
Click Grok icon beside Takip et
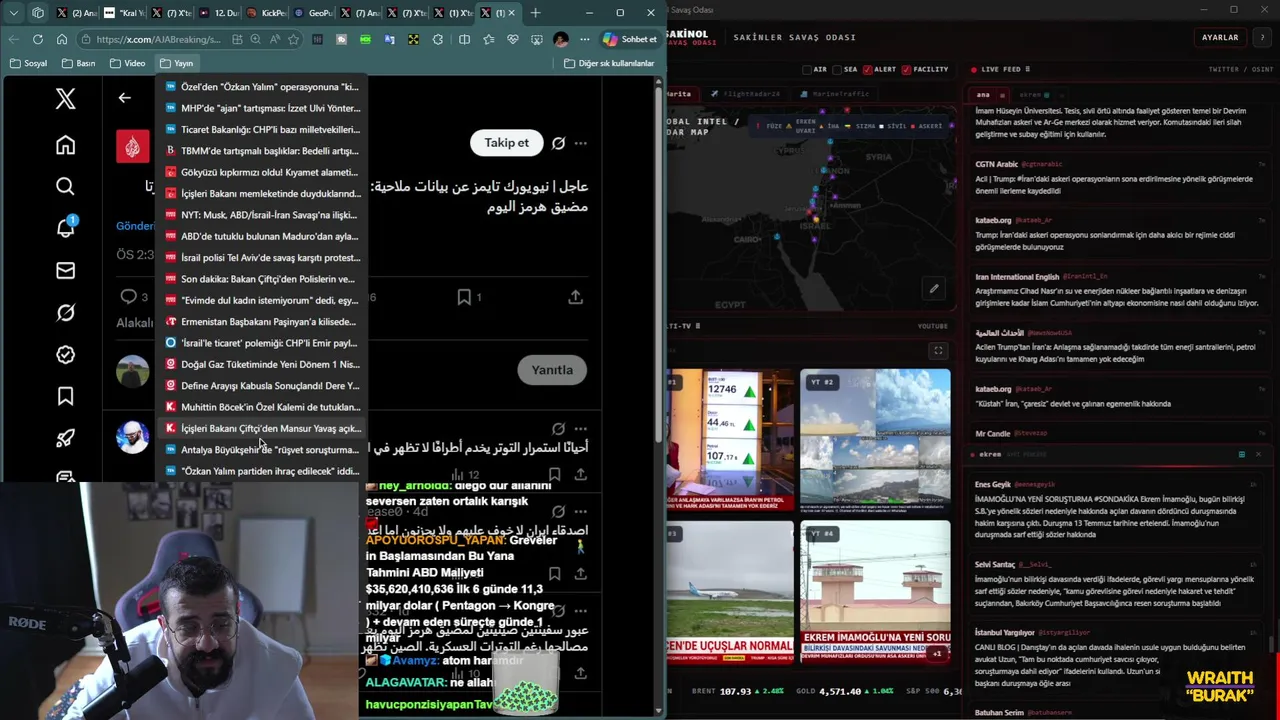[558, 143]
